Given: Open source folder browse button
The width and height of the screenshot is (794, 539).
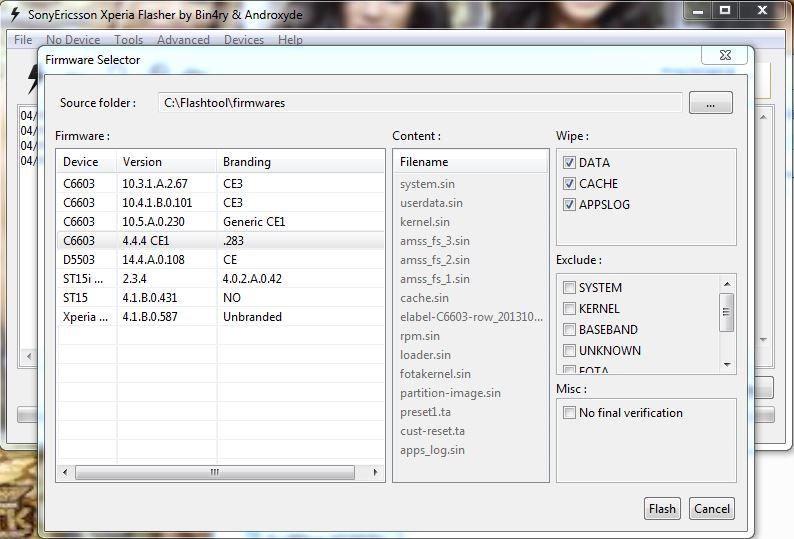Looking at the screenshot, I should 710,103.
